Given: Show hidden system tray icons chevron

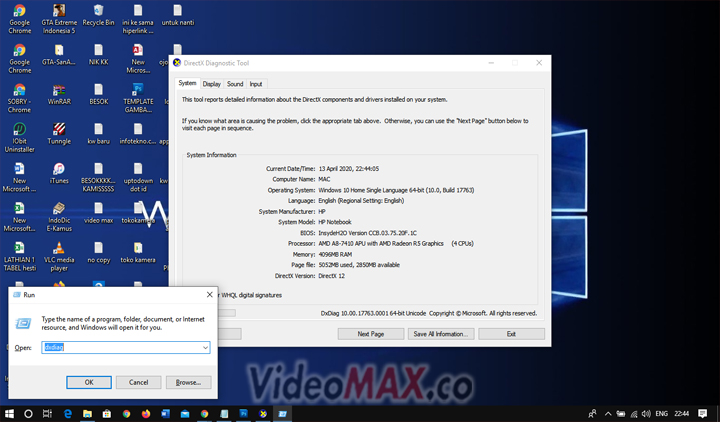Looking at the screenshot, I should click(x=608, y=414).
